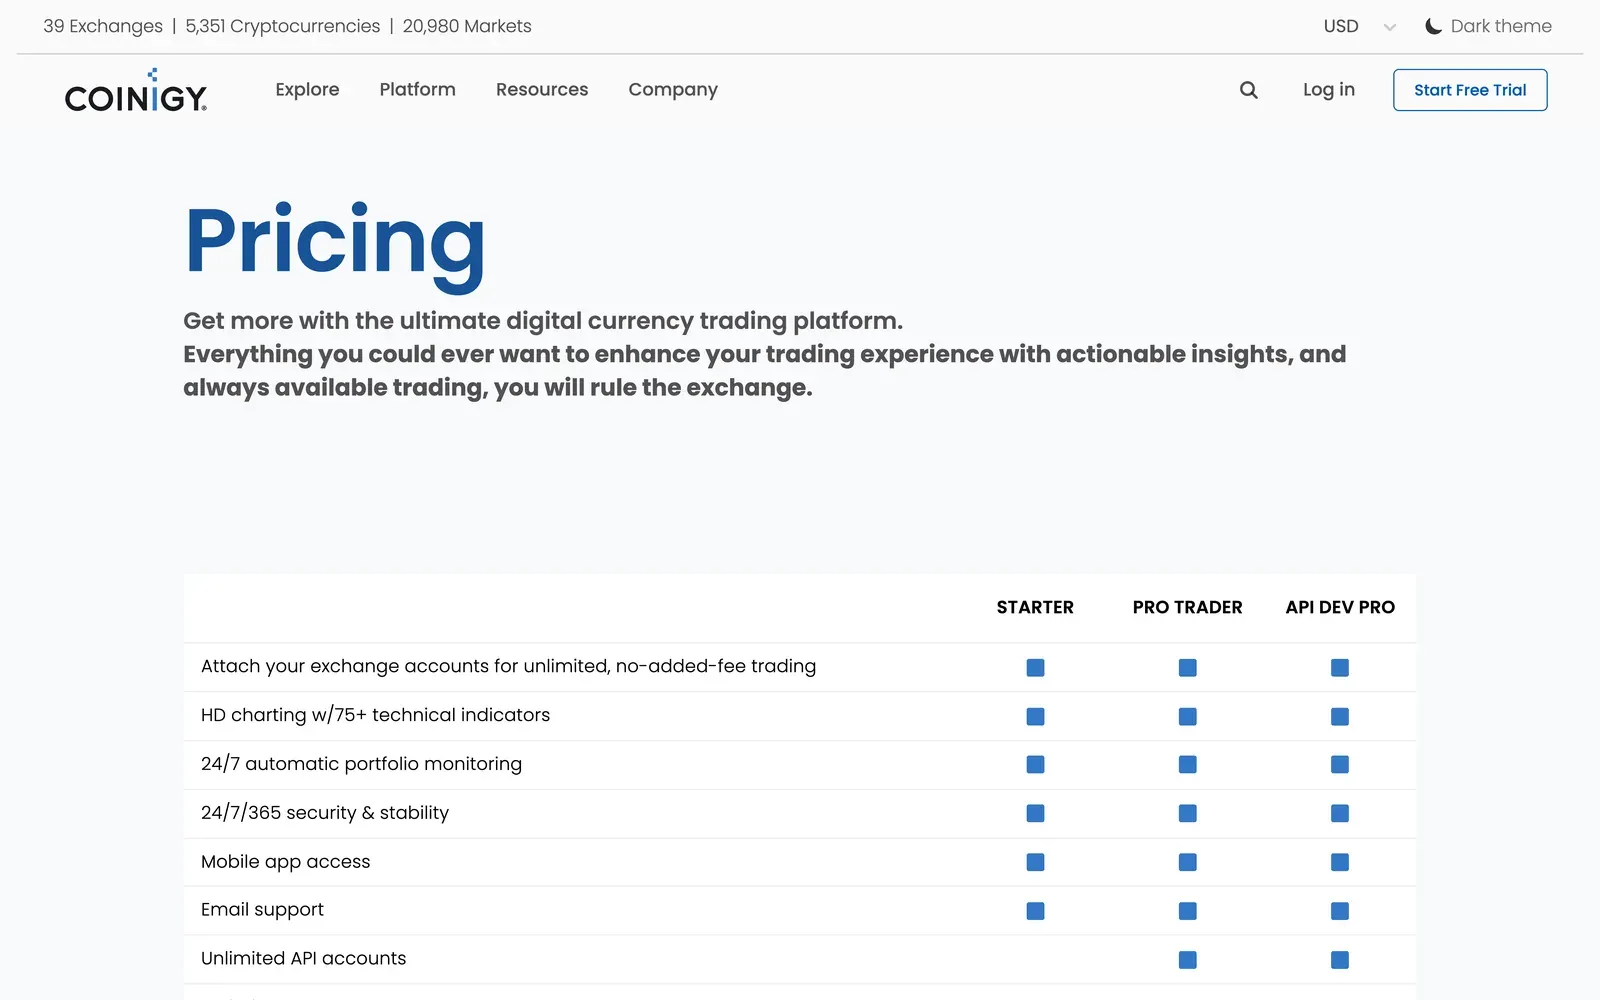
Task: Click Pro Trader mark for security & stability row
Action: click(1187, 813)
